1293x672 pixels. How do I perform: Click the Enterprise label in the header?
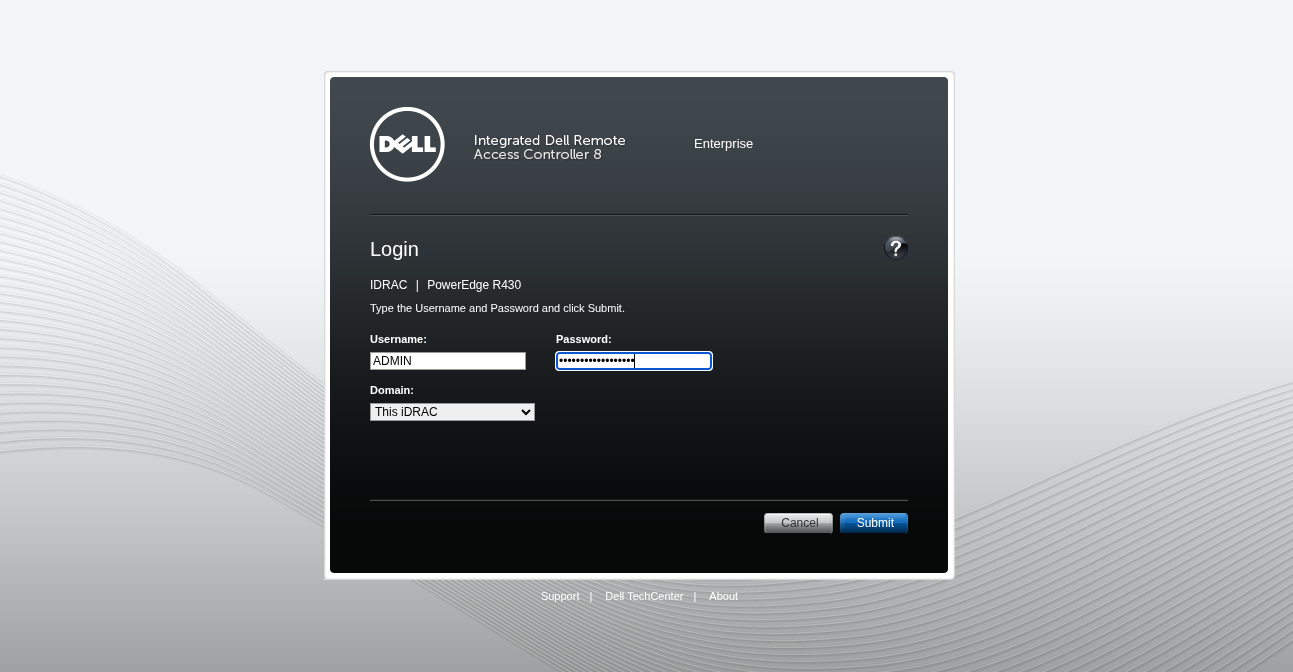click(x=723, y=143)
